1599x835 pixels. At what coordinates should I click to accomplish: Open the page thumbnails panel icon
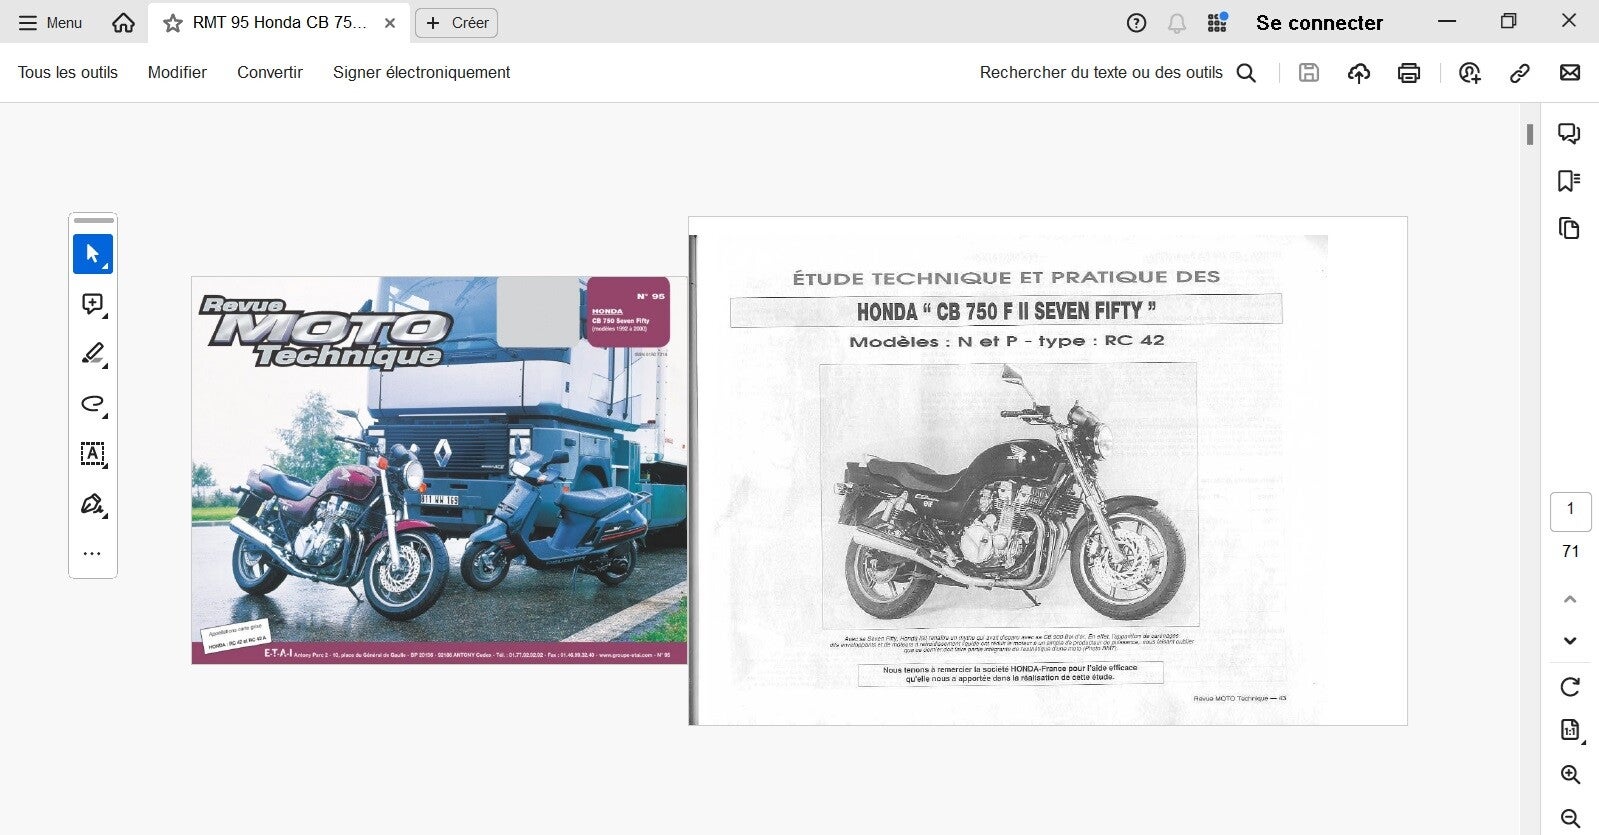[1569, 228]
